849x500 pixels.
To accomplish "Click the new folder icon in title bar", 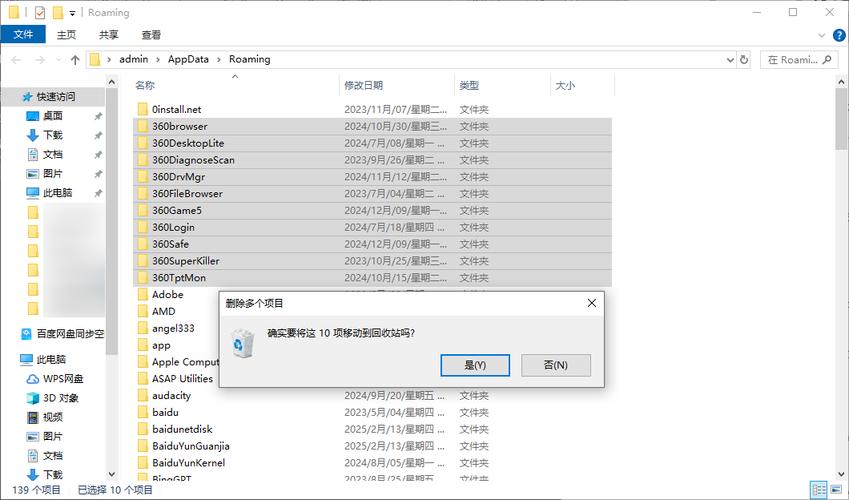I will point(57,12).
